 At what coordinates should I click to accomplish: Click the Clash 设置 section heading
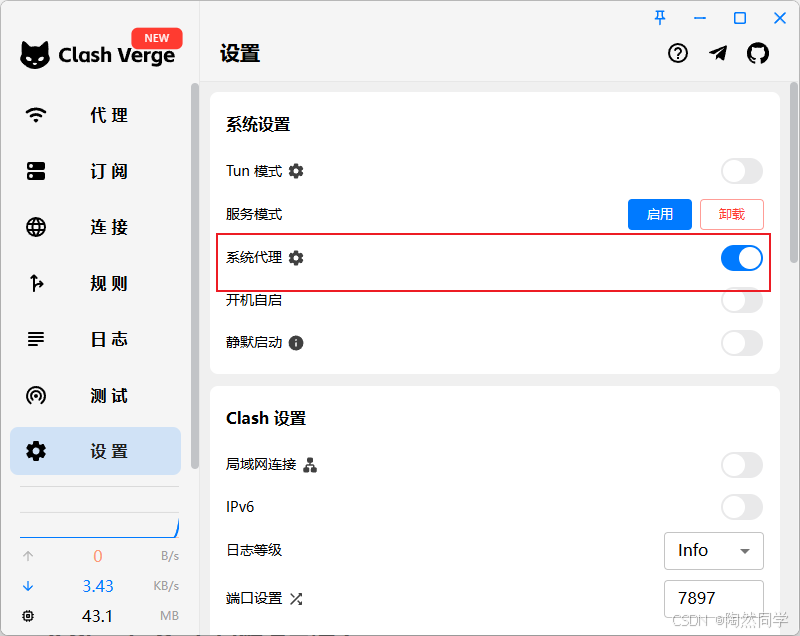[x=266, y=418]
